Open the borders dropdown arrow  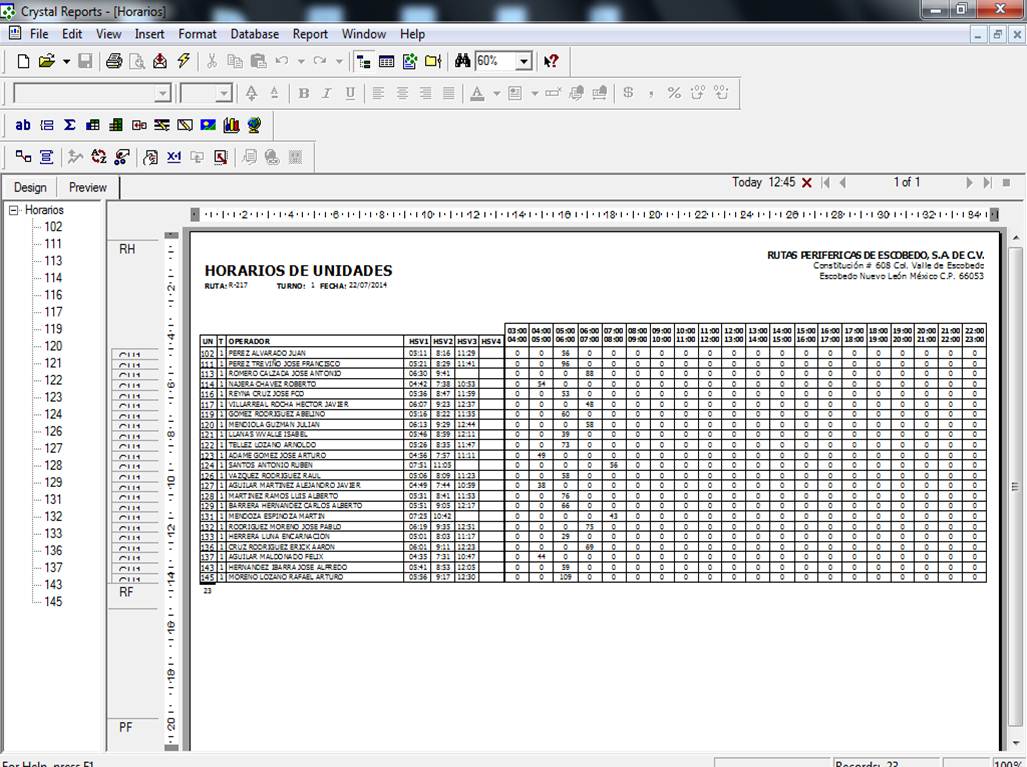pyautogui.click(x=534, y=94)
